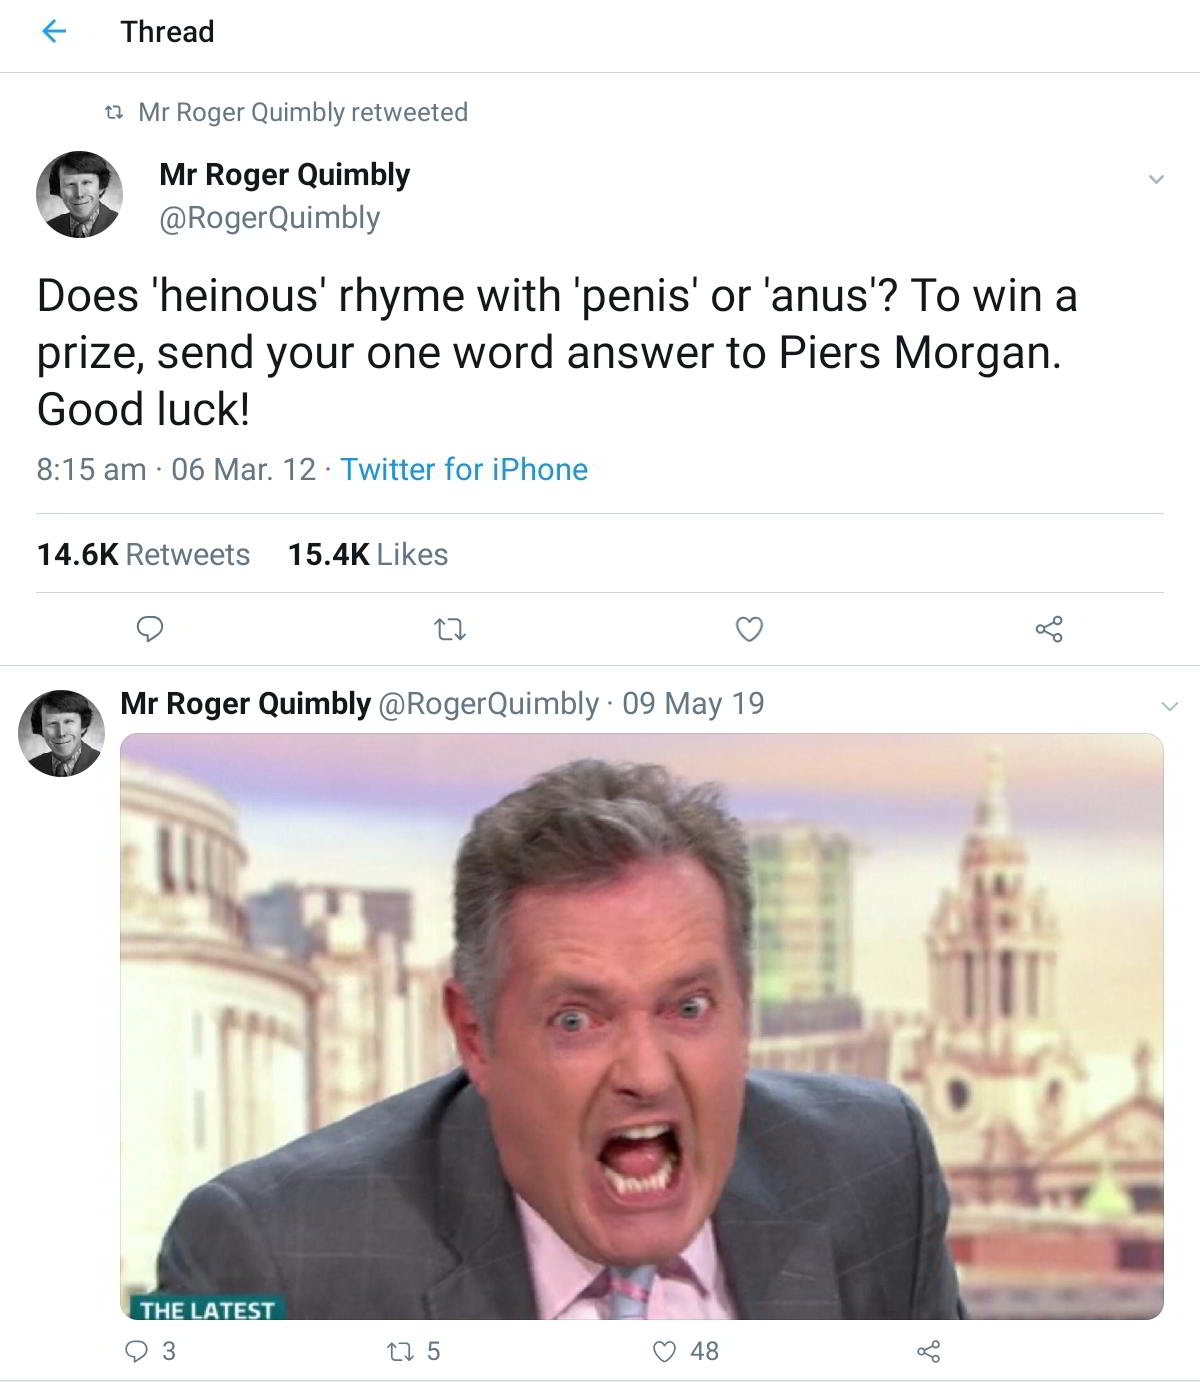Share the 09 May 19 tweet

(928, 1352)
